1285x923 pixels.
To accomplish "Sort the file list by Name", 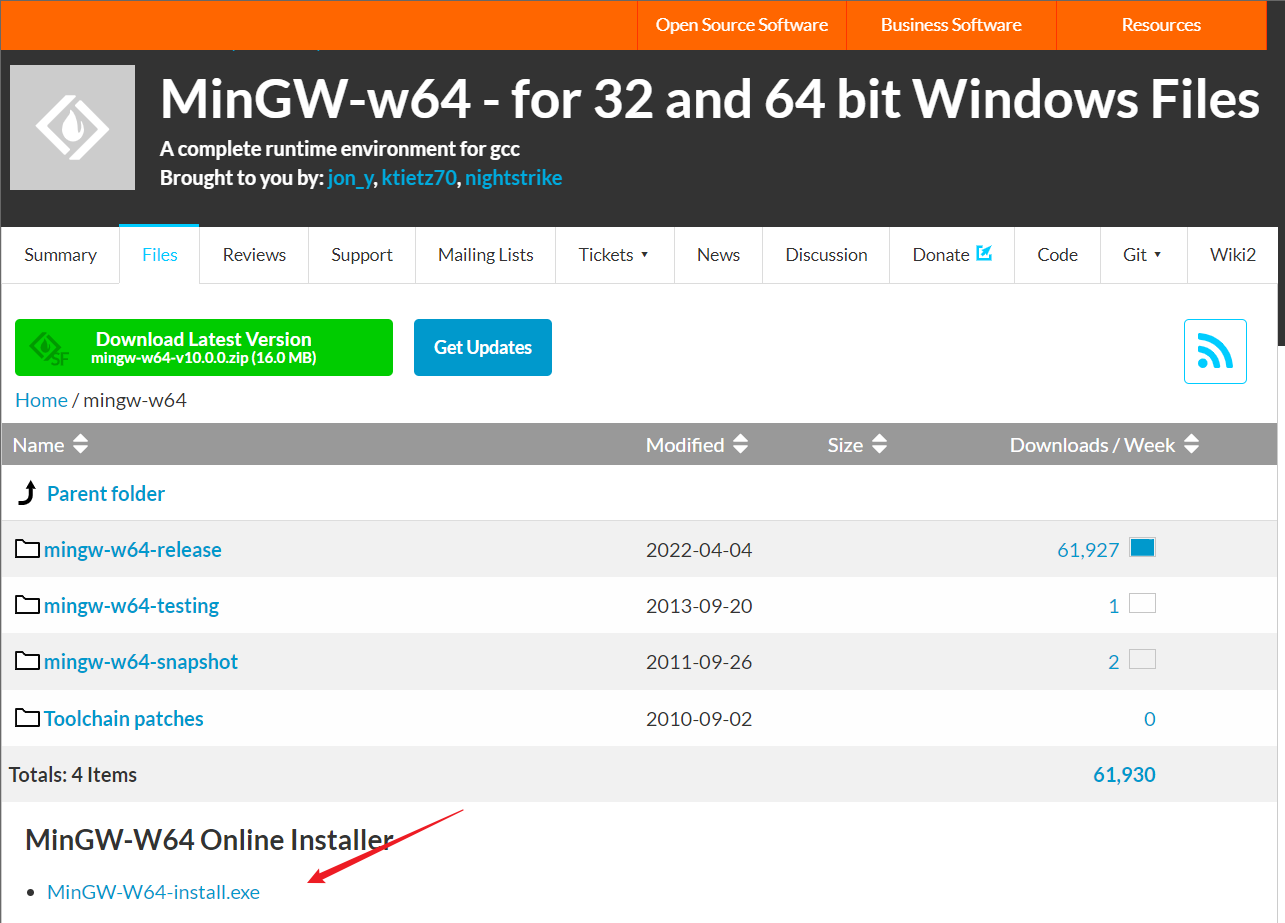I will click(50, 444).
